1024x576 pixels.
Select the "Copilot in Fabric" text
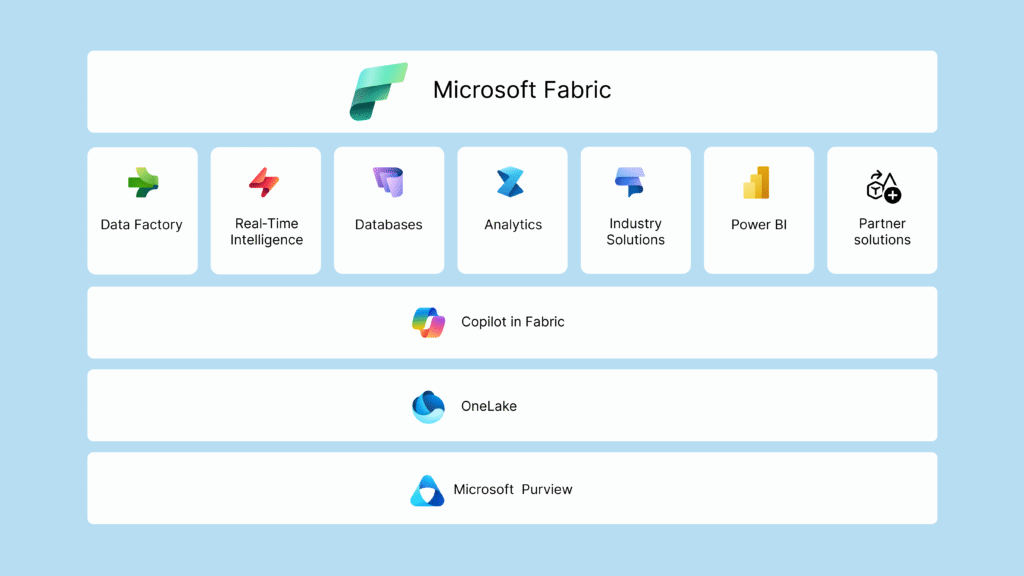[x=512, y=322]
